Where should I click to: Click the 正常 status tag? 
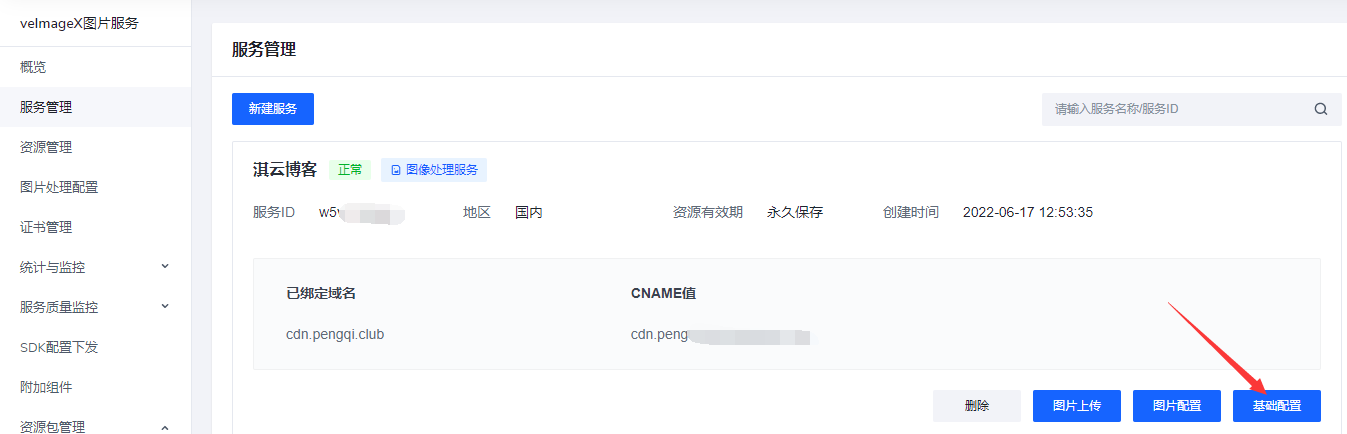coord(350,170)
